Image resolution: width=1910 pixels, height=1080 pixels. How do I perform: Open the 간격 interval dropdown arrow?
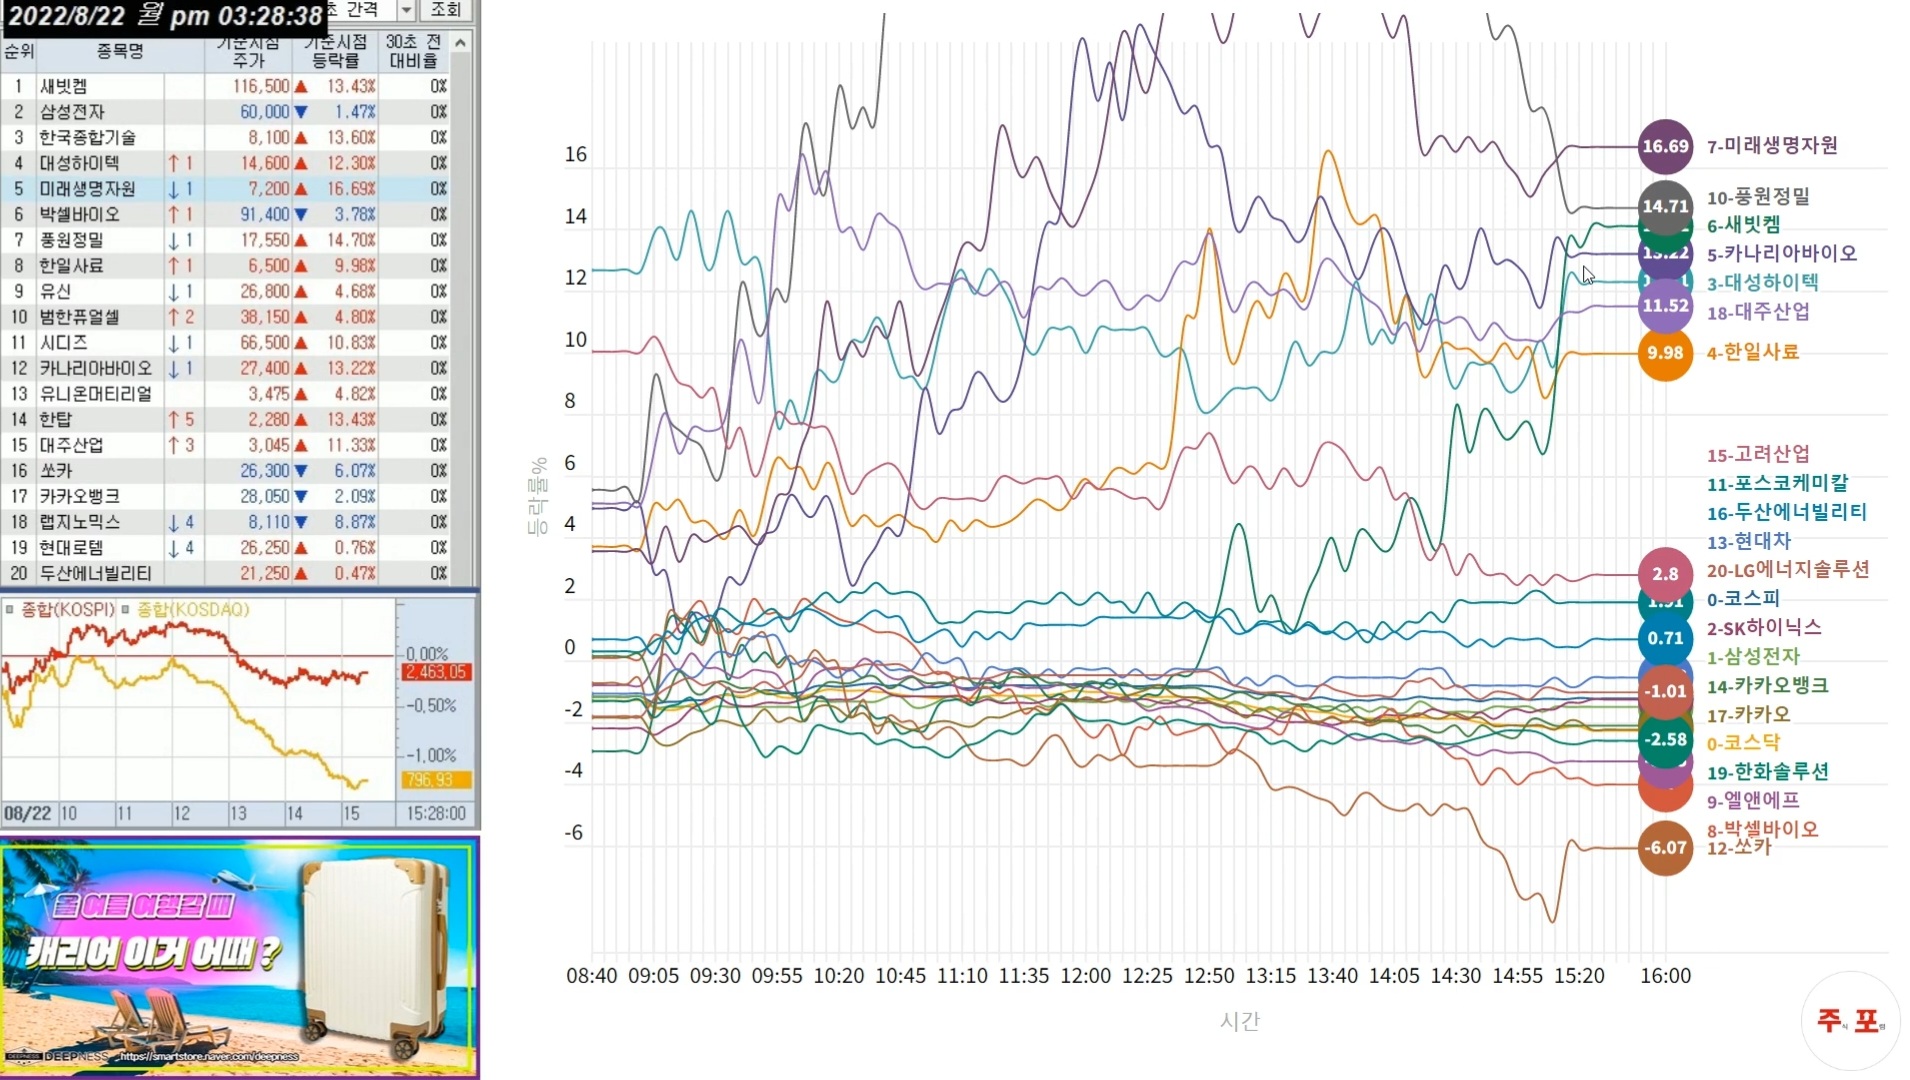pos(406,10)
